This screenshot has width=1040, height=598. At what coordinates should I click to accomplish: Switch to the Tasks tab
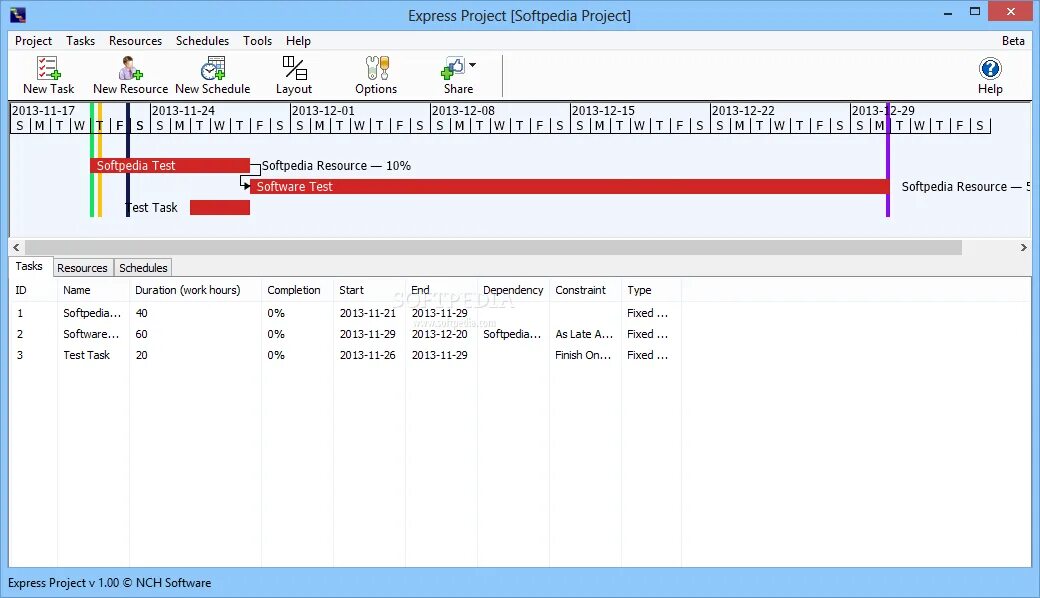(x=29, y=266)
